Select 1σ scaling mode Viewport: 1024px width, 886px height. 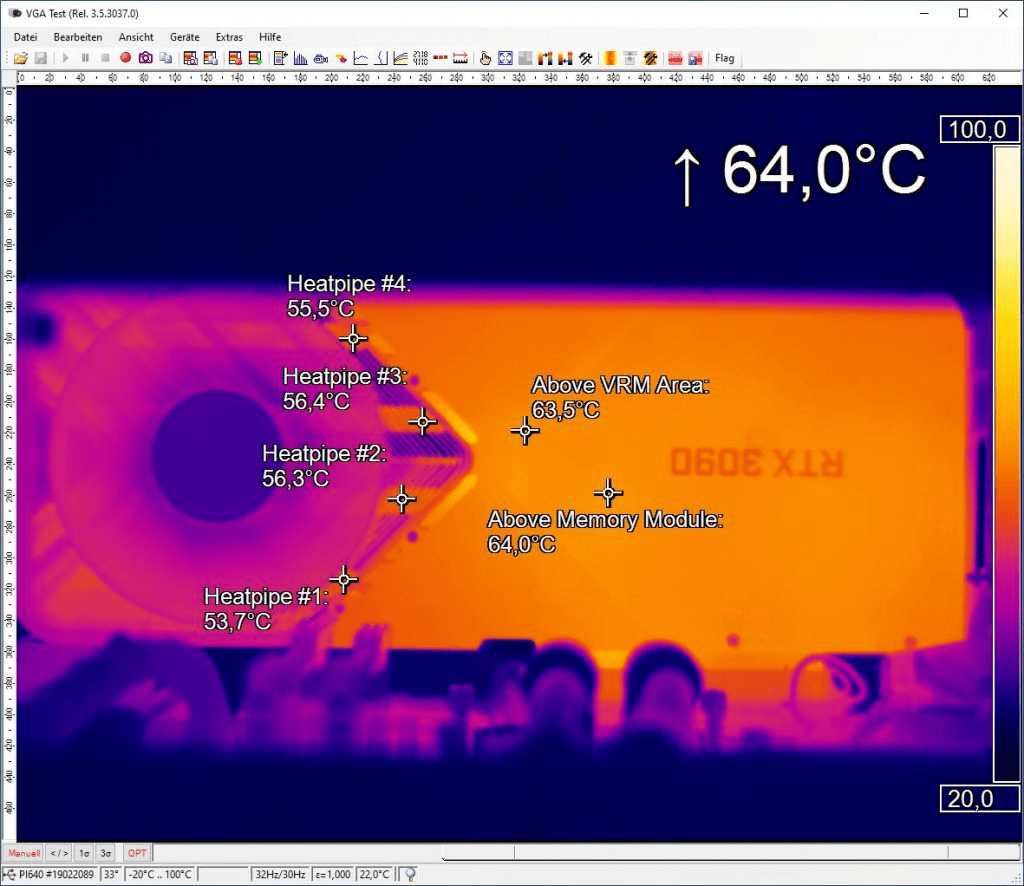(84, 853)
